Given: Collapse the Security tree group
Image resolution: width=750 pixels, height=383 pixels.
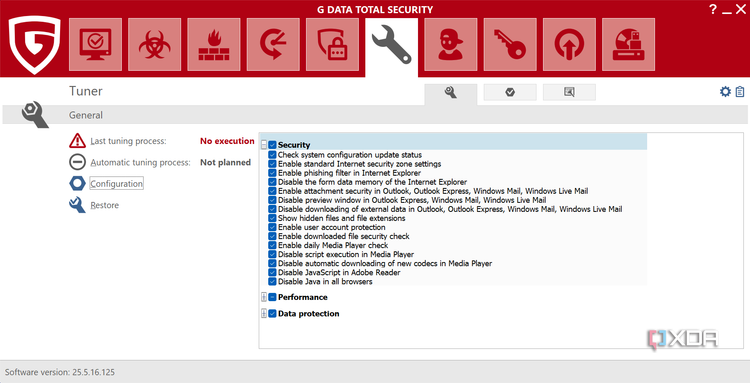Looking at the screenshot, I should 264,144.
